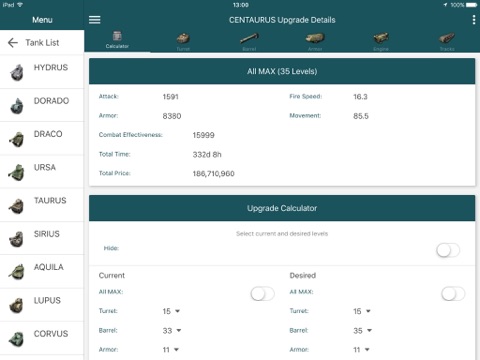
Task: Click the All MAX (35 Levels) header
Action: pos(282,71)
